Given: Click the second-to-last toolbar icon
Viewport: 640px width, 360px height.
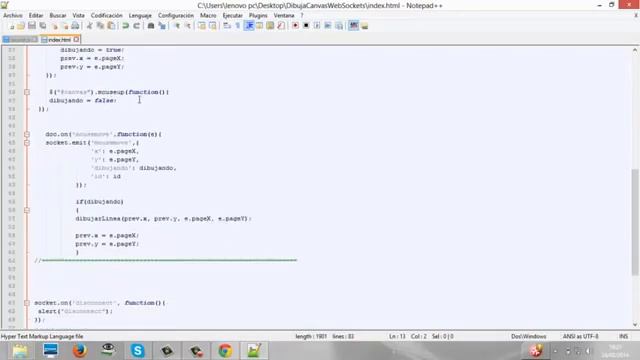Looking at the screenshot, I should coord(353,26).
